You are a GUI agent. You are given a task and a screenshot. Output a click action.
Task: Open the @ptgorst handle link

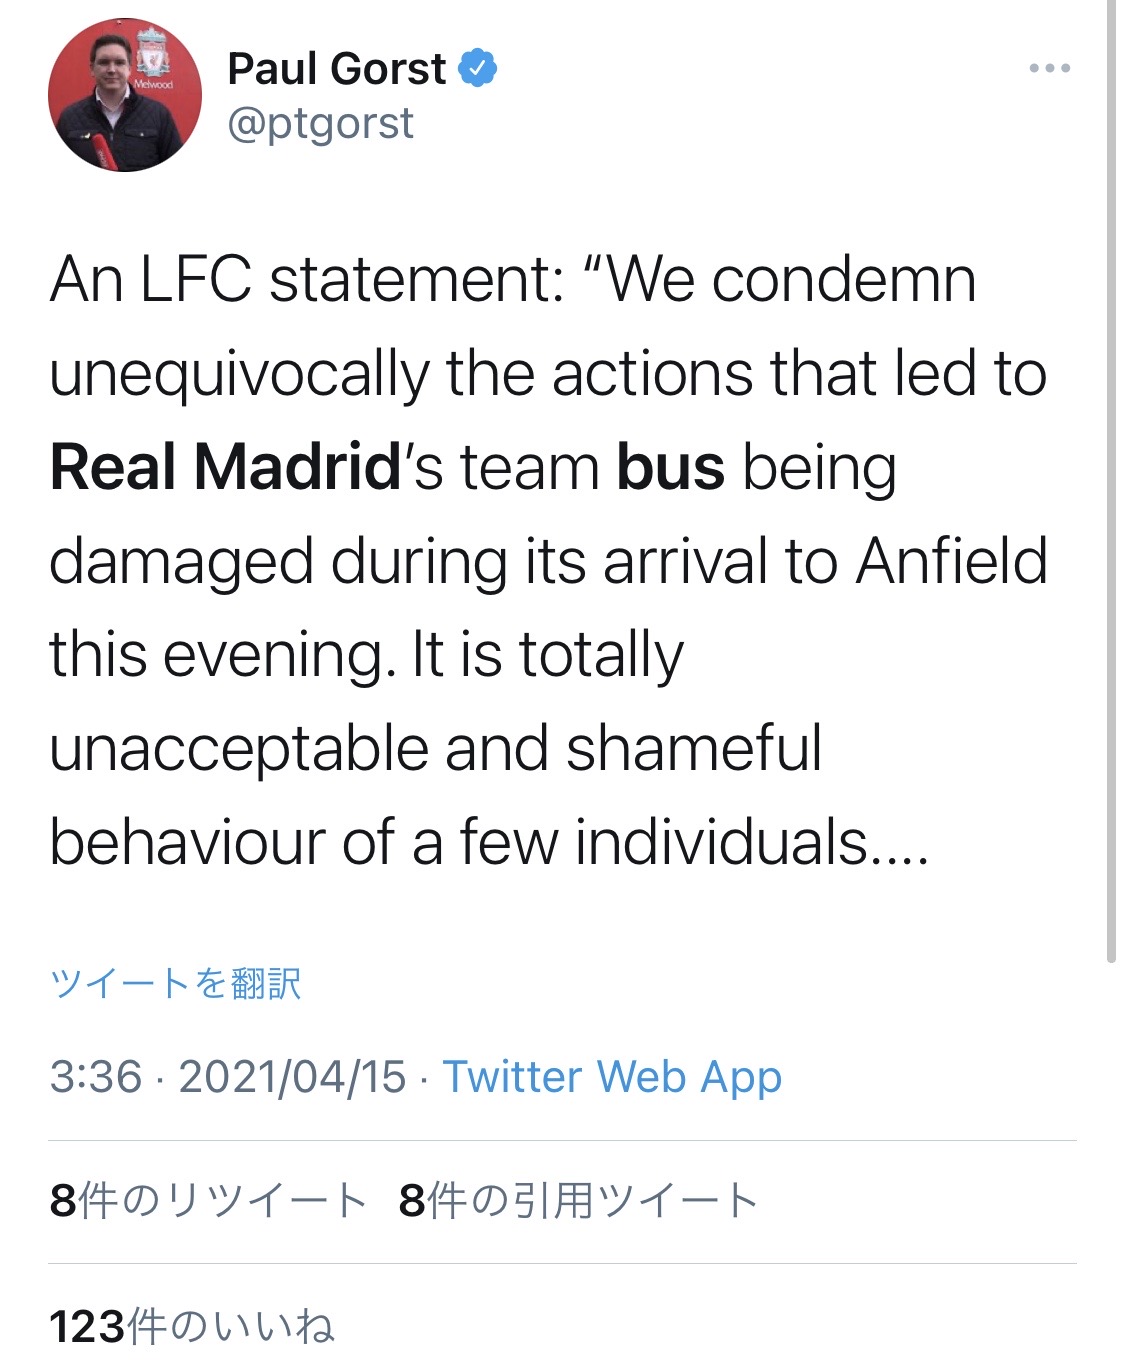pyautogui.click(x=320, y=124)
